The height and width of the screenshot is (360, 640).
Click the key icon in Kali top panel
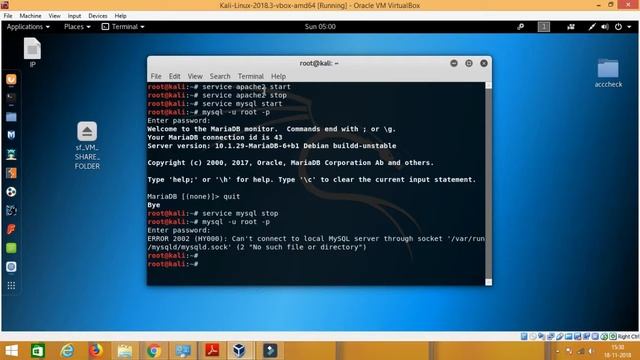tap(520, 27)
